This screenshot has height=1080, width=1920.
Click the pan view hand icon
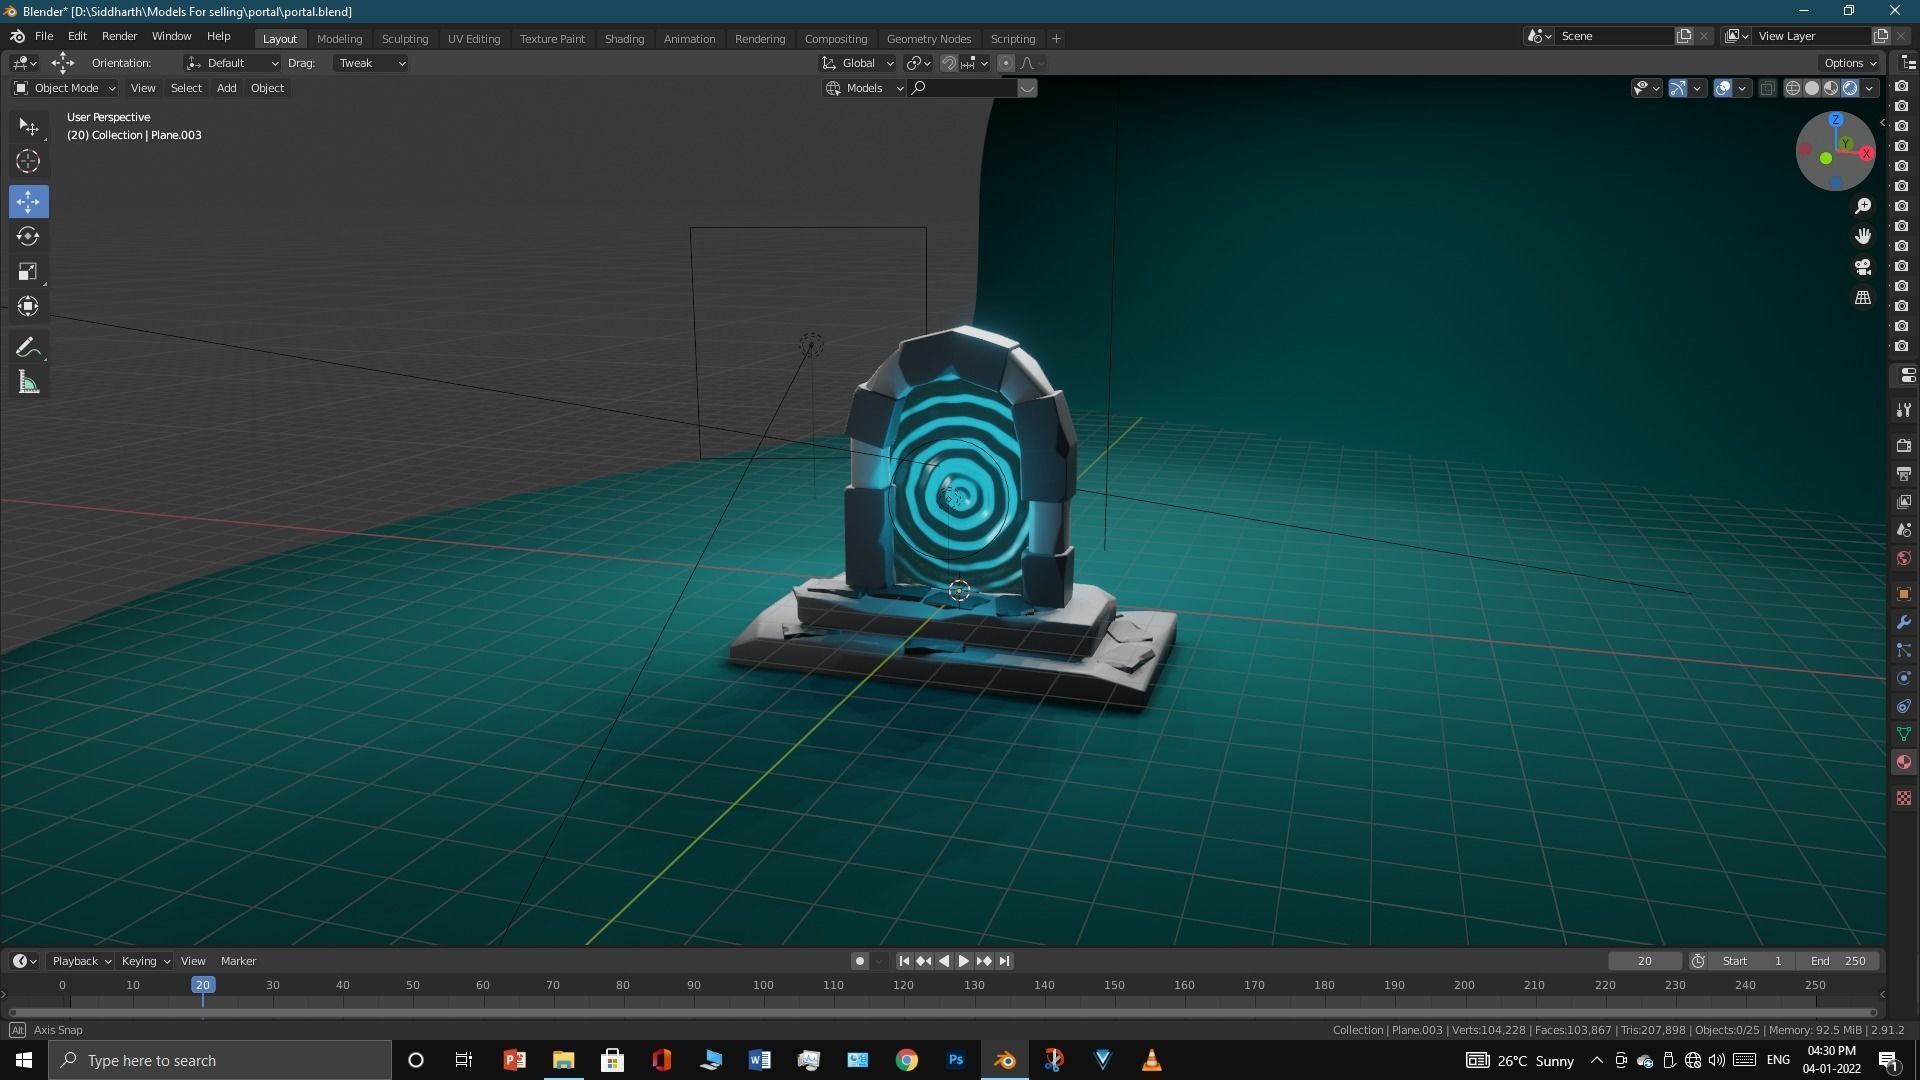click(1863, 236)
